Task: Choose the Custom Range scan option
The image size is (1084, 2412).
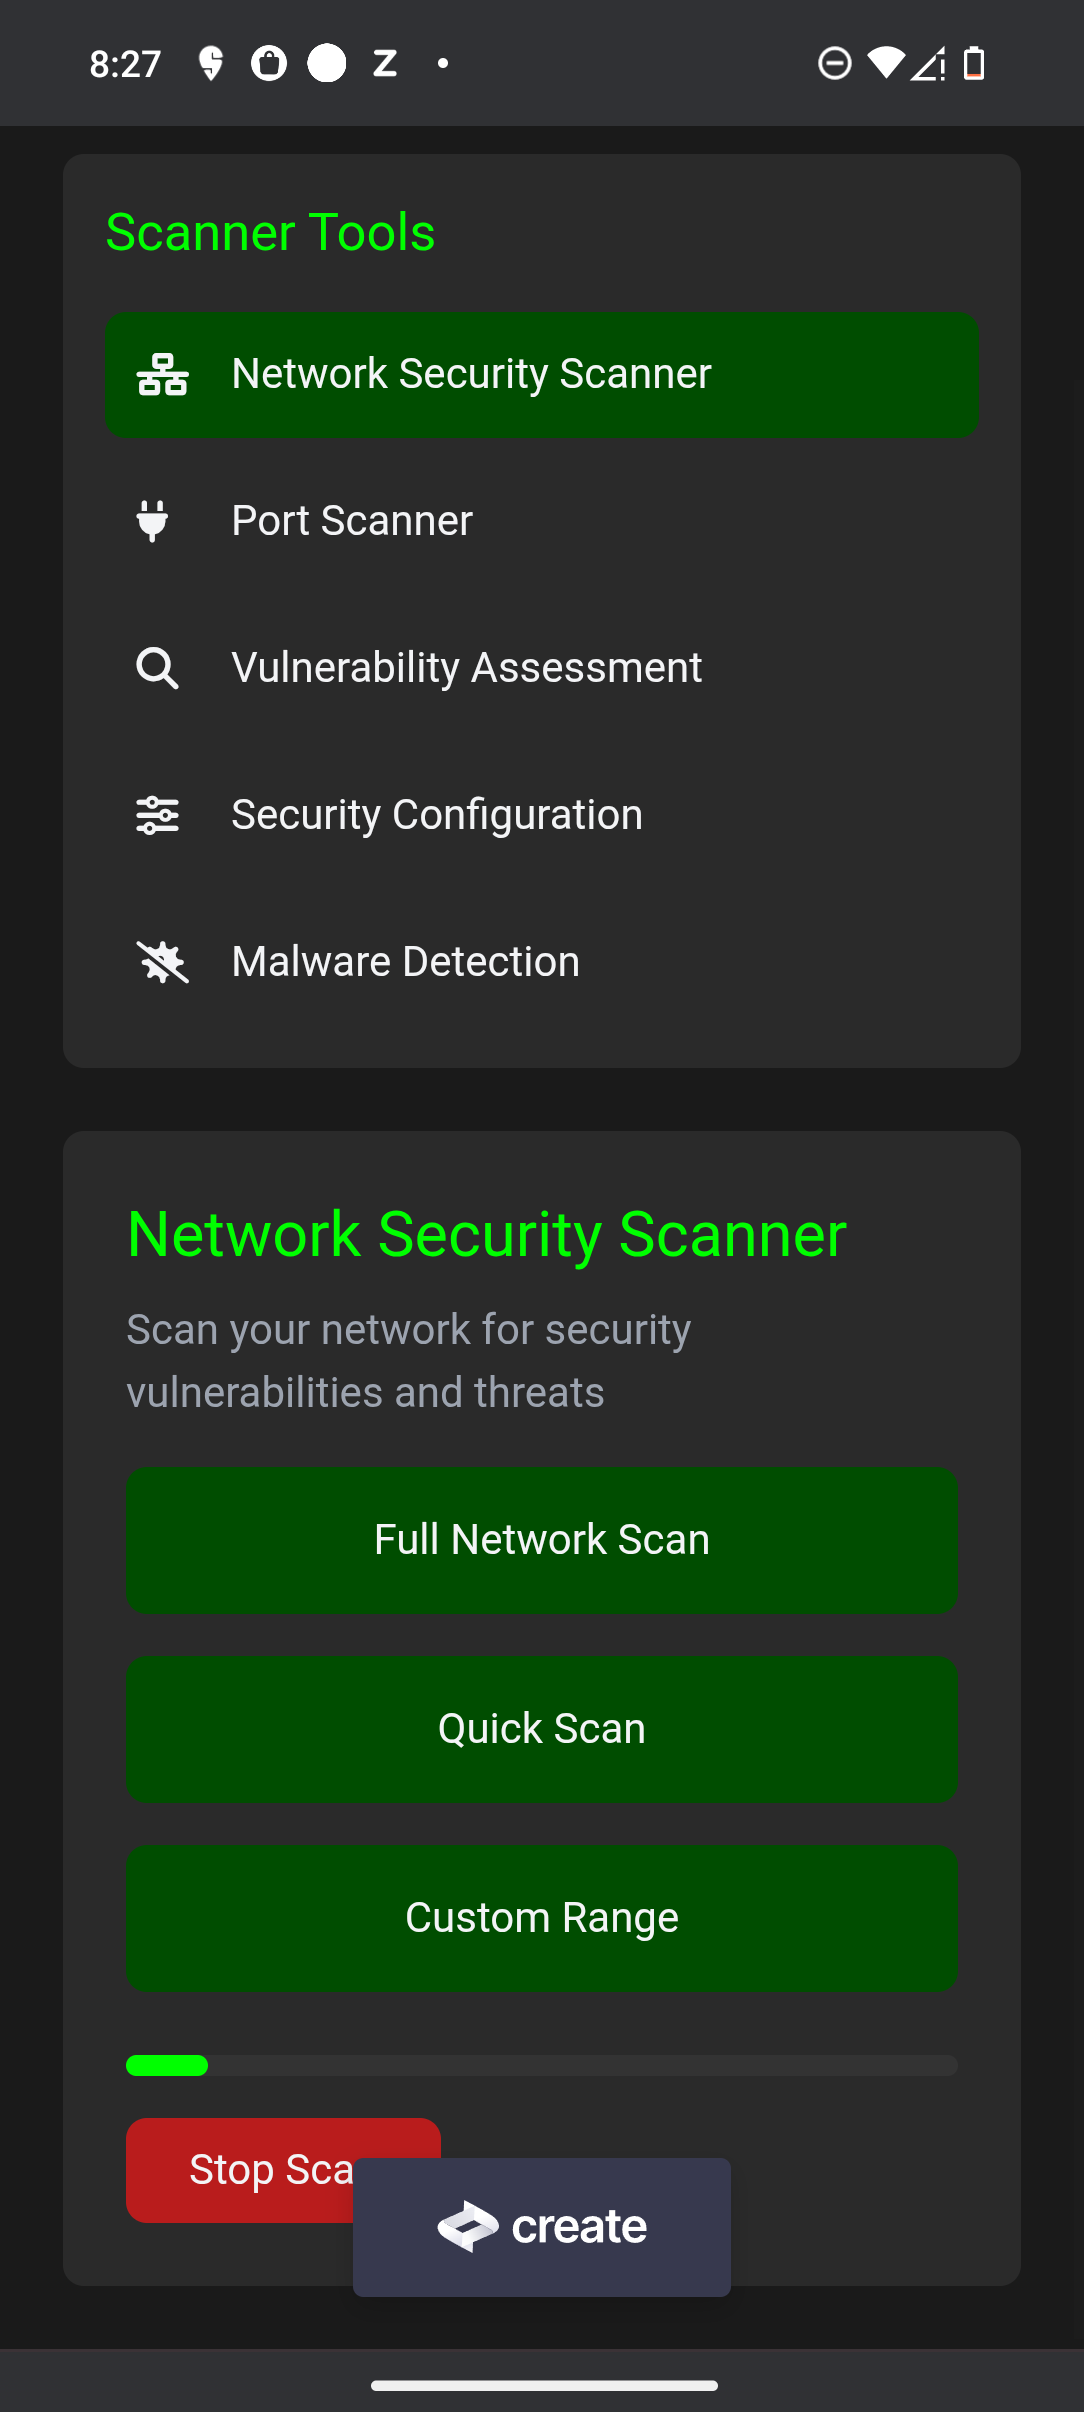Action: point(542,1918)
